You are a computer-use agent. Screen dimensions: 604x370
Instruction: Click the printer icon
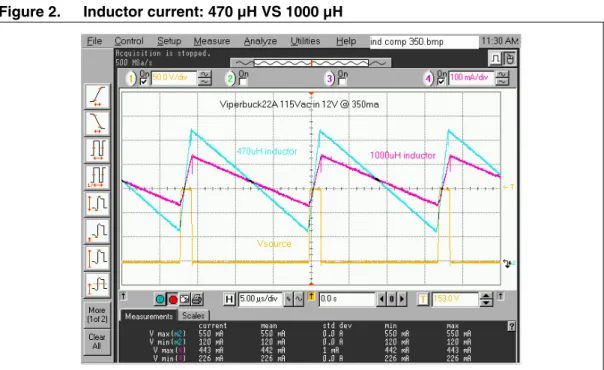(197, 299)
